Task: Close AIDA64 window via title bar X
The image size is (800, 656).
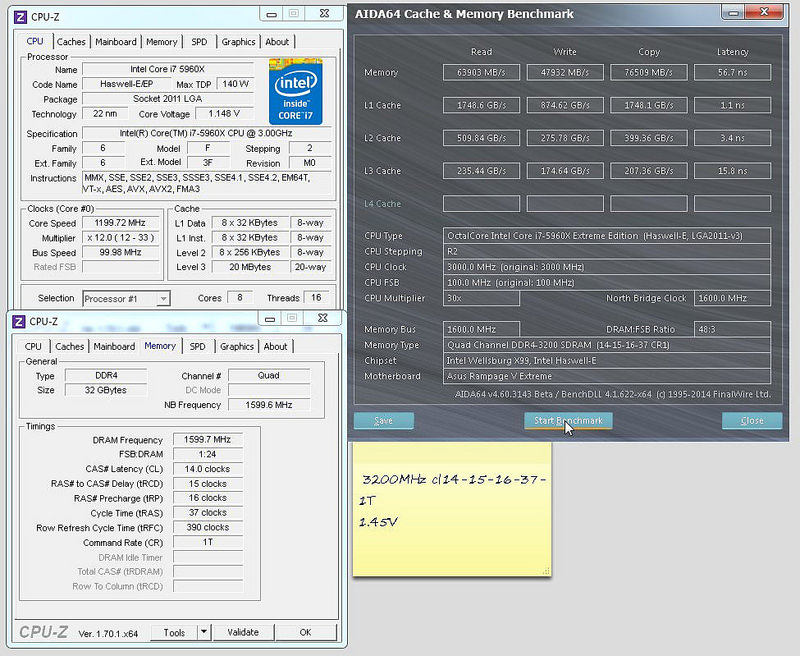Action: (x=764, y=12)
